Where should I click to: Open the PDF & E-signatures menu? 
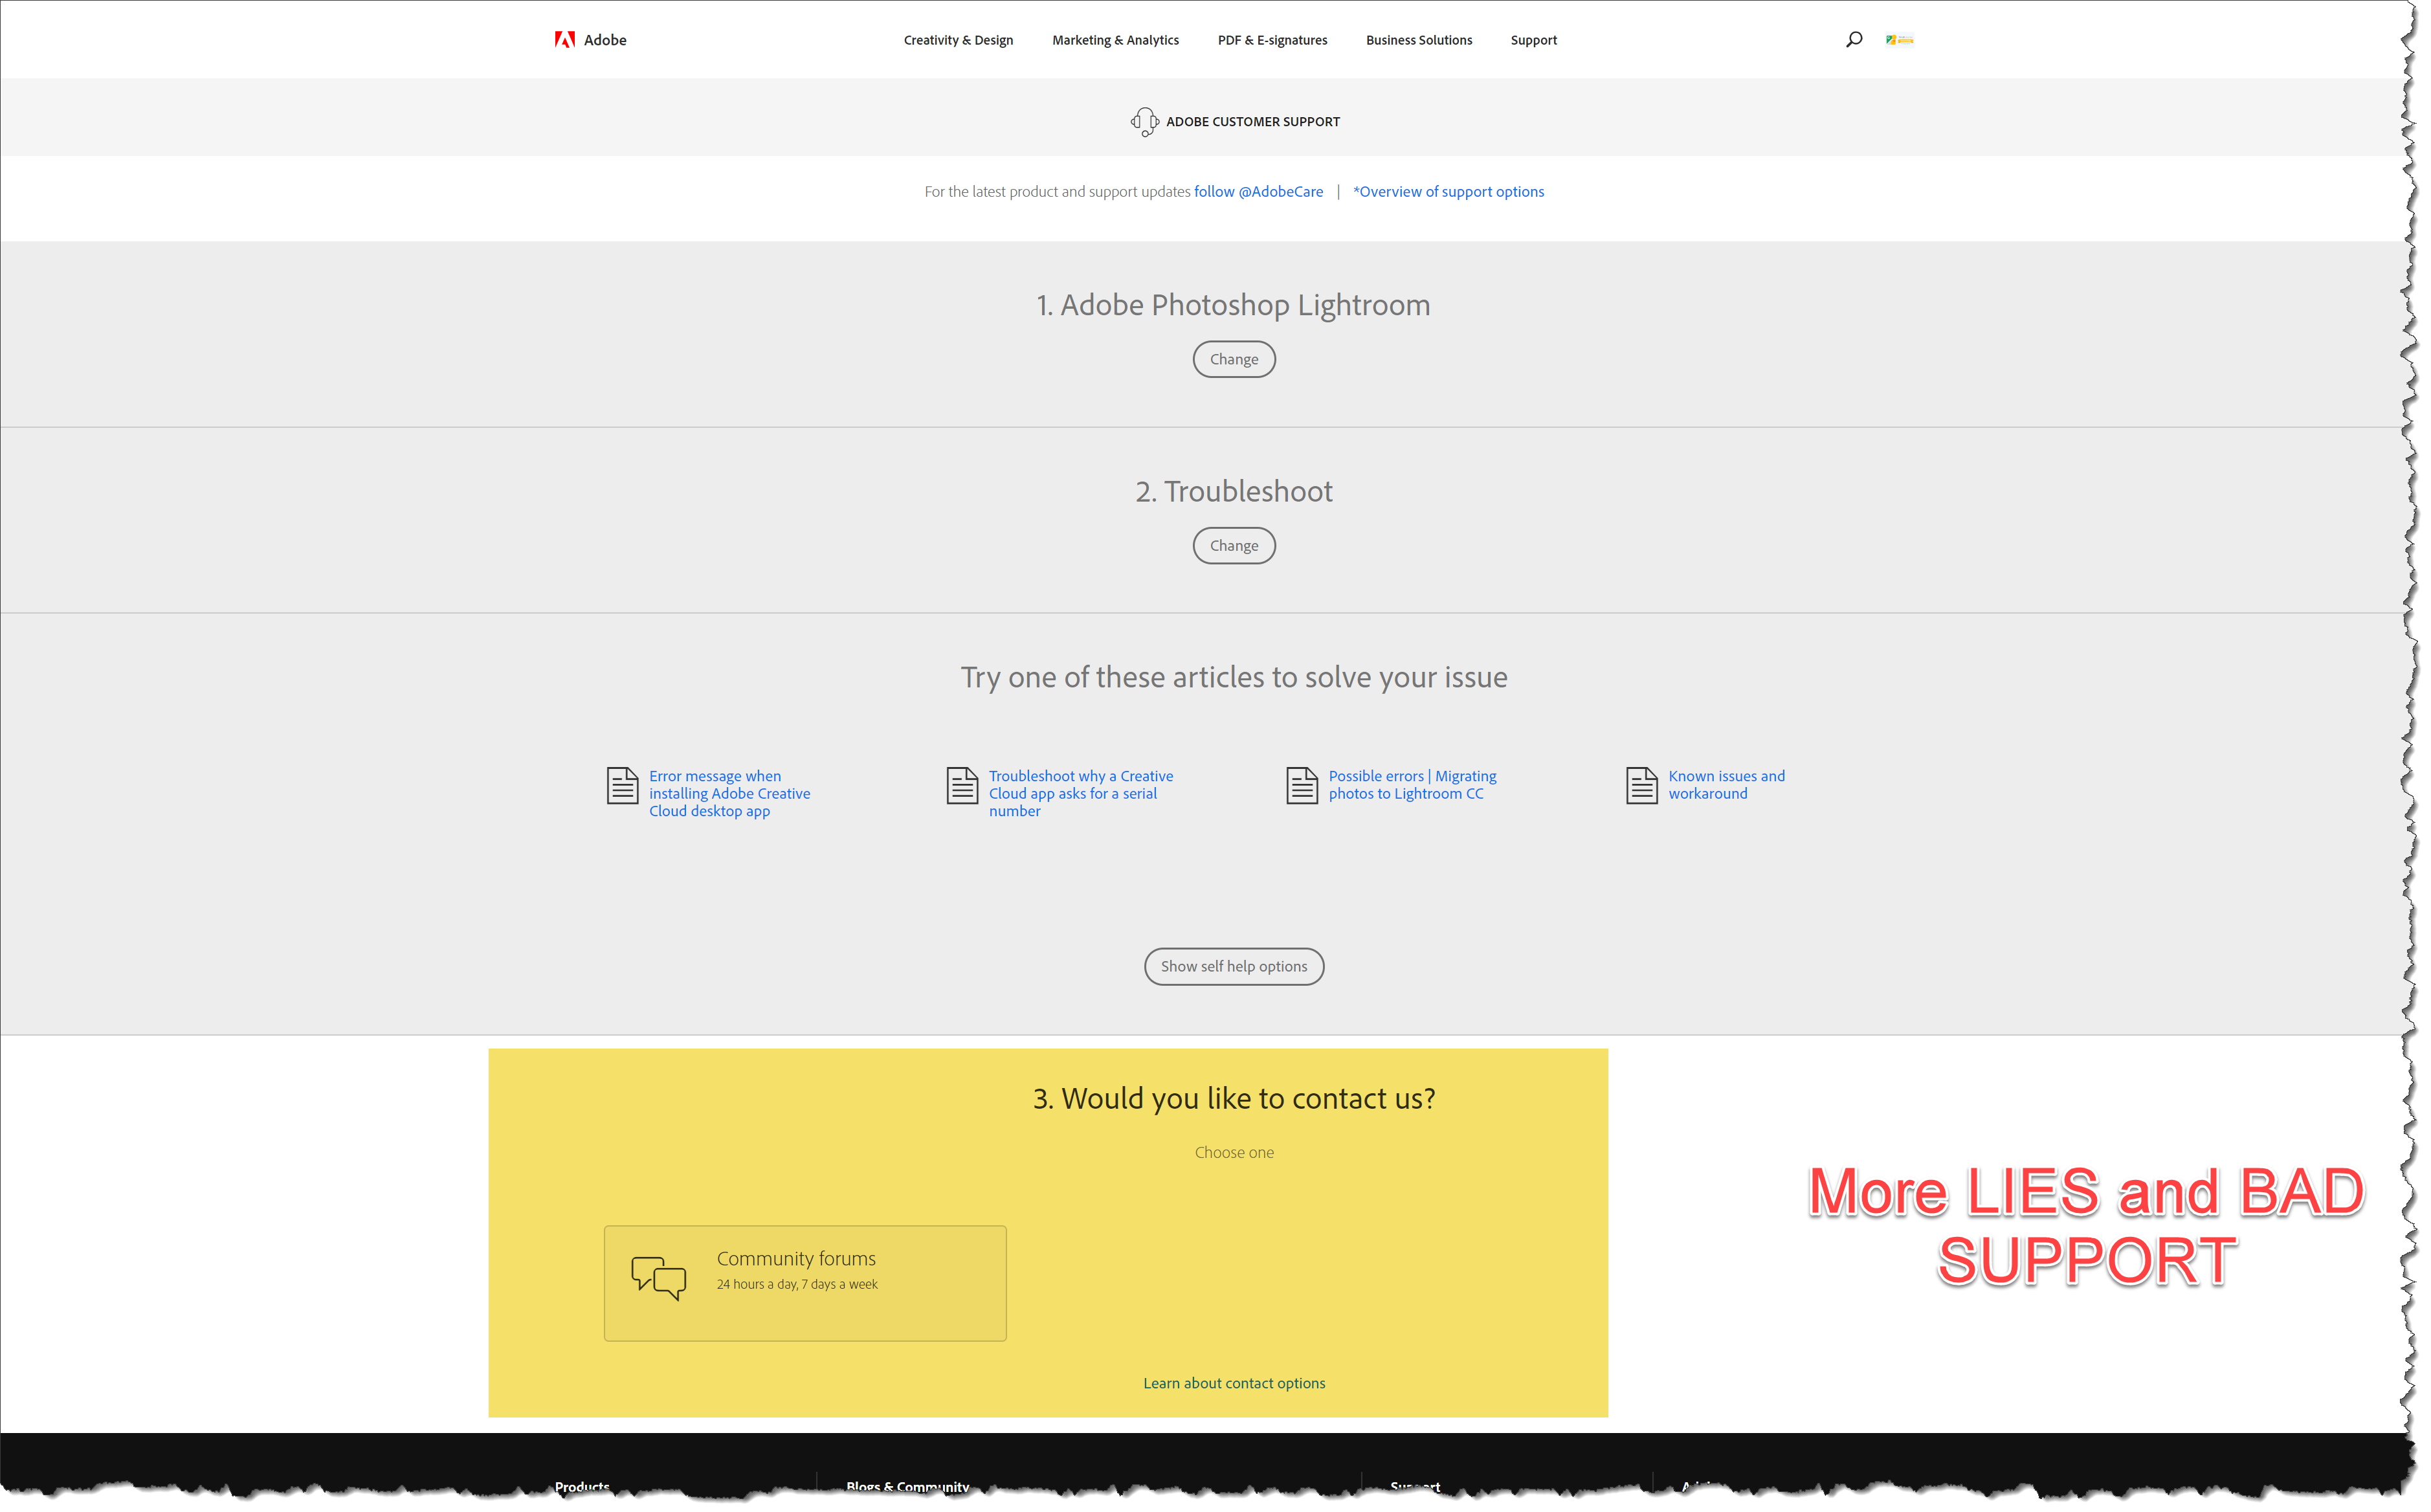pyautogui.click(x=1272, y=40)
